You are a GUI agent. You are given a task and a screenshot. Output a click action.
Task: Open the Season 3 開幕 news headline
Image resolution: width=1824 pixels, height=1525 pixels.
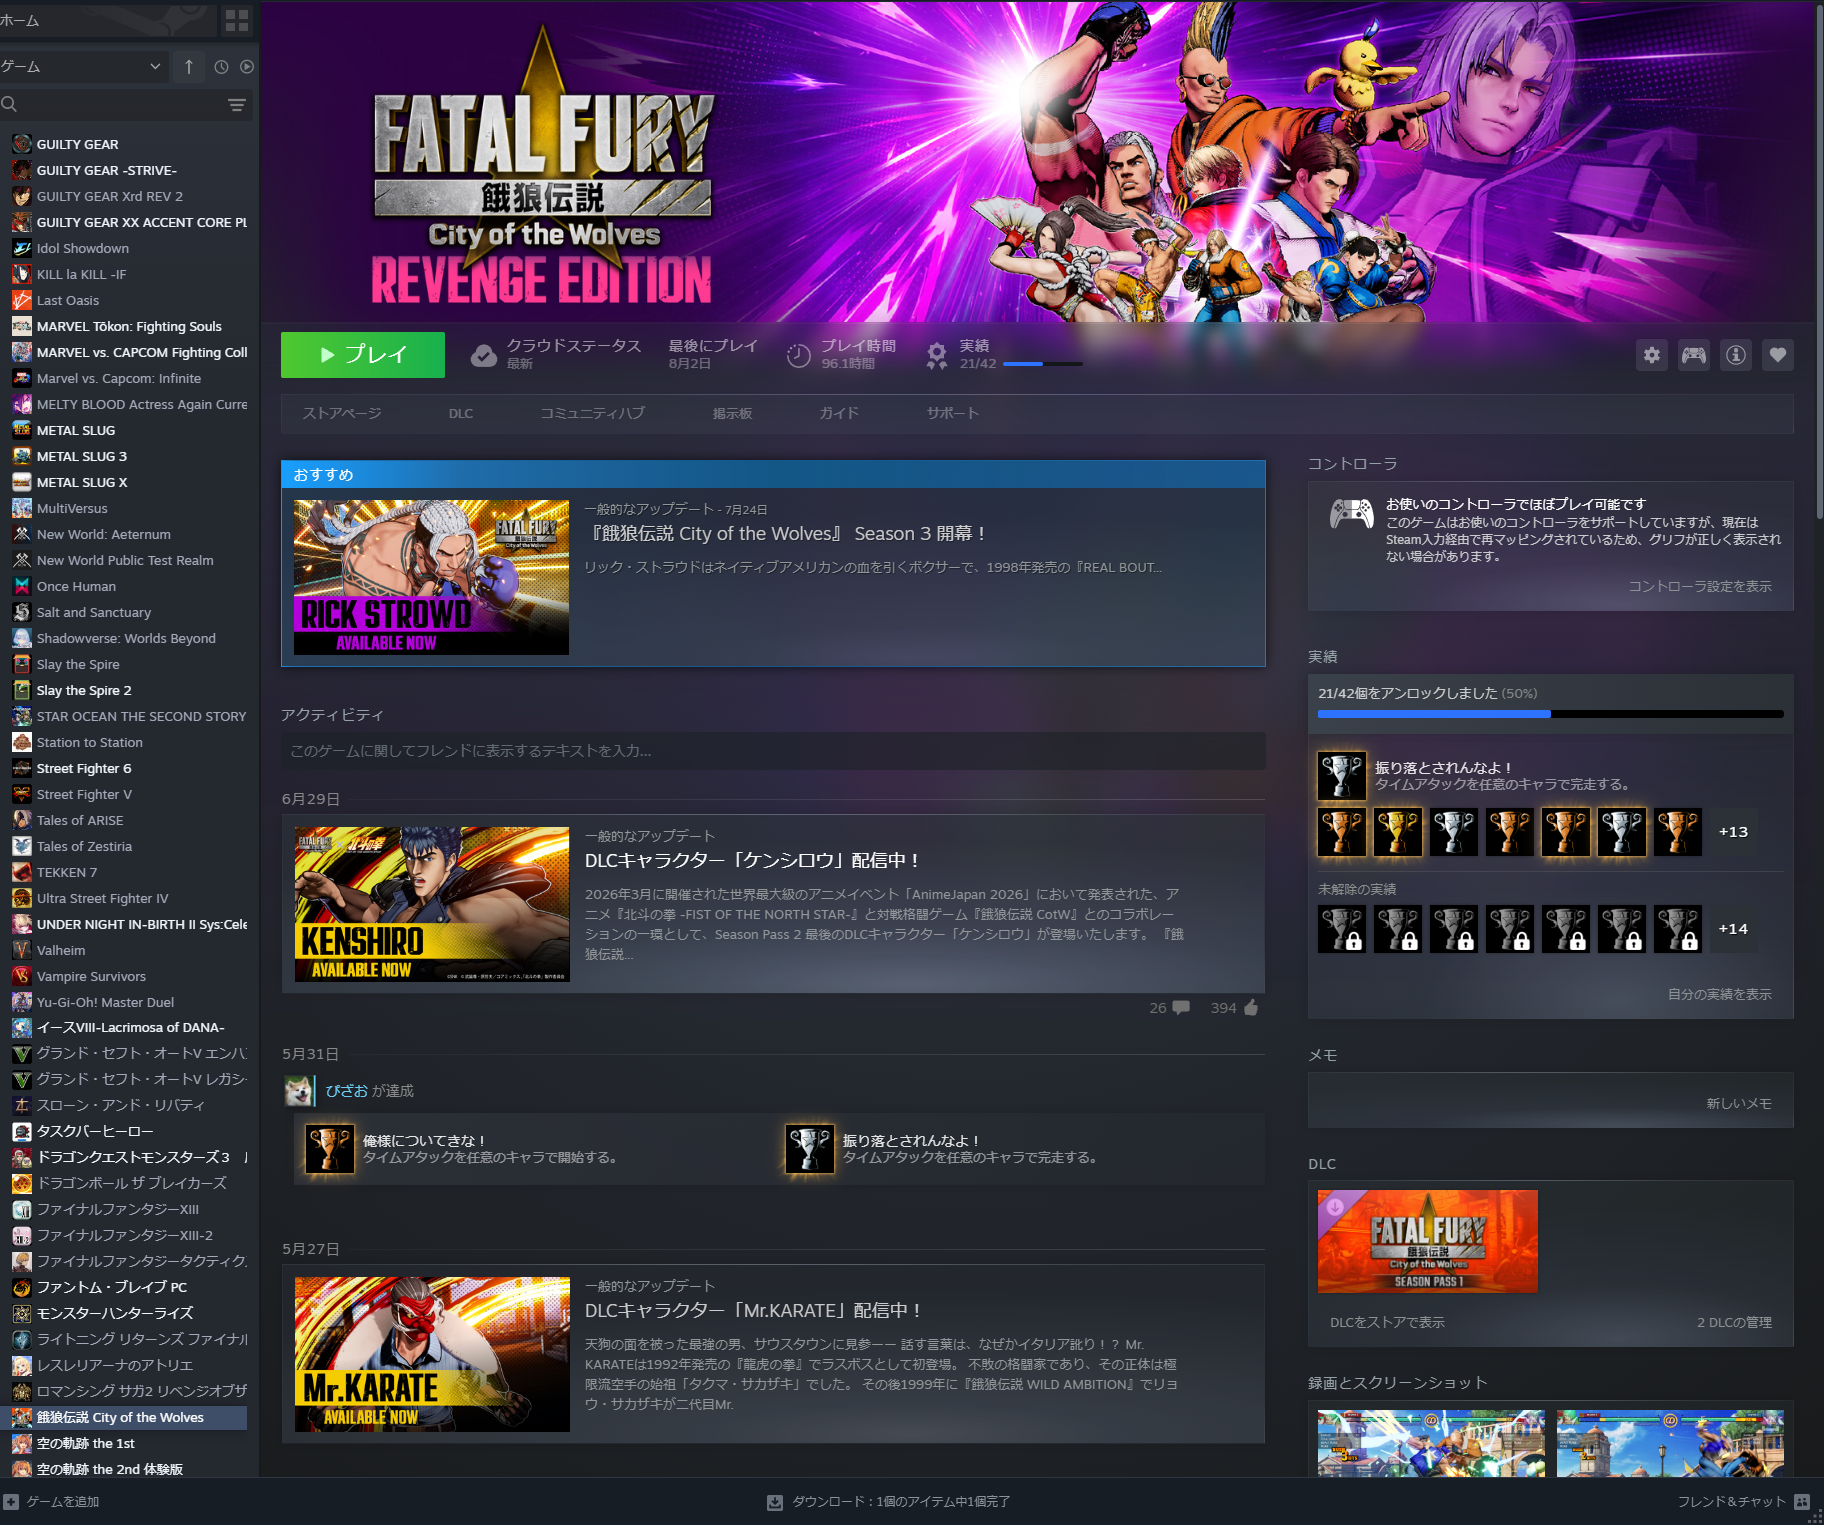(x=788, y=534)
